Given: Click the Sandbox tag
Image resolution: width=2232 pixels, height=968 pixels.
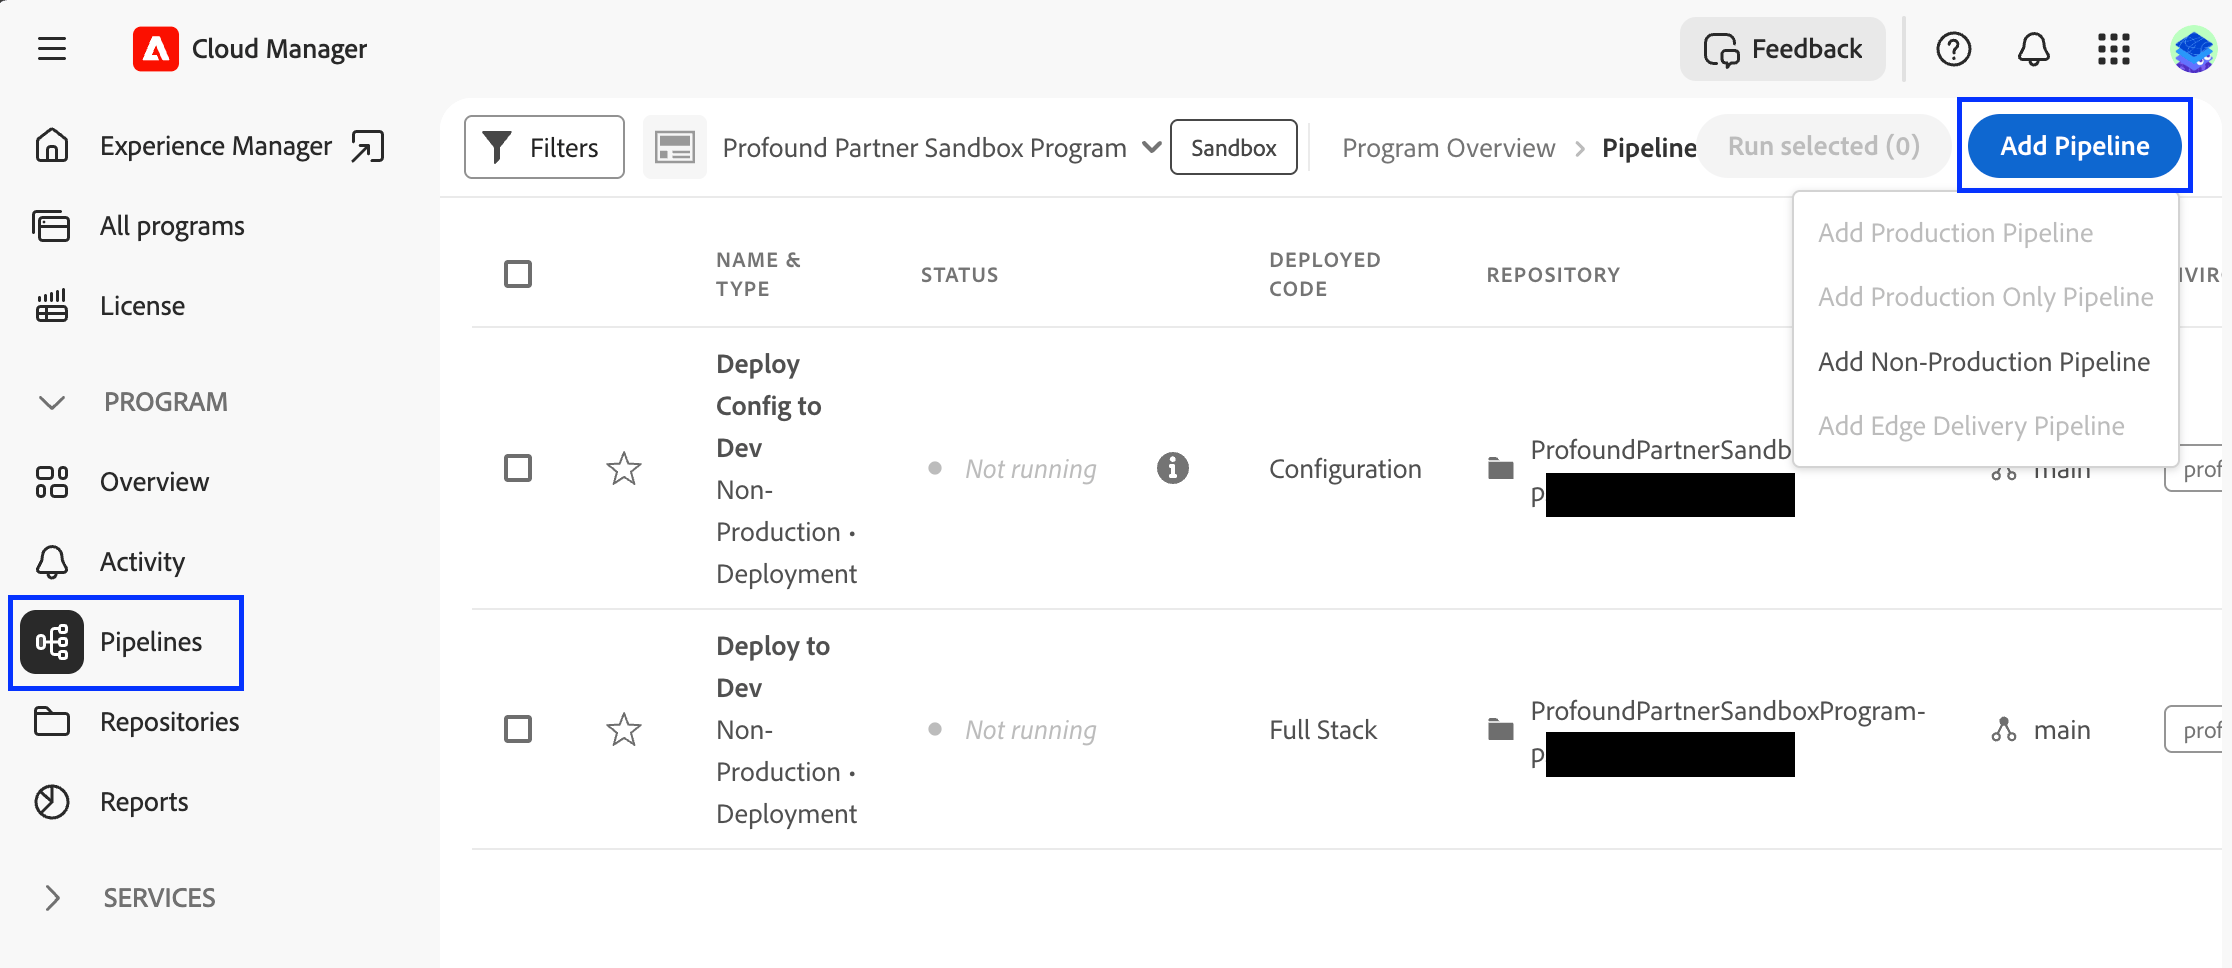Looking at the screenshot, I should tap(1234, 147).
